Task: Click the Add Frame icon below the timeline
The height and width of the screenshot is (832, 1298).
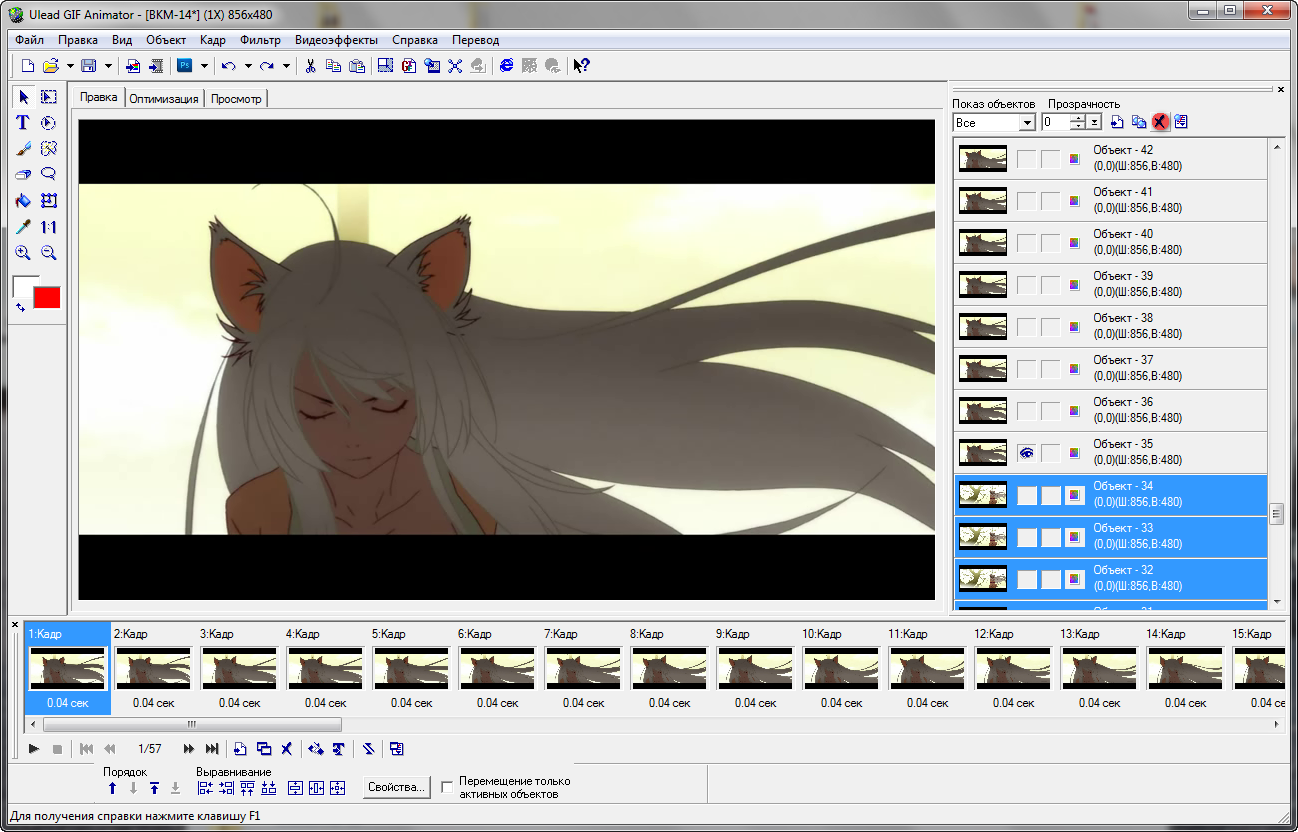Action: pos(240,748)
